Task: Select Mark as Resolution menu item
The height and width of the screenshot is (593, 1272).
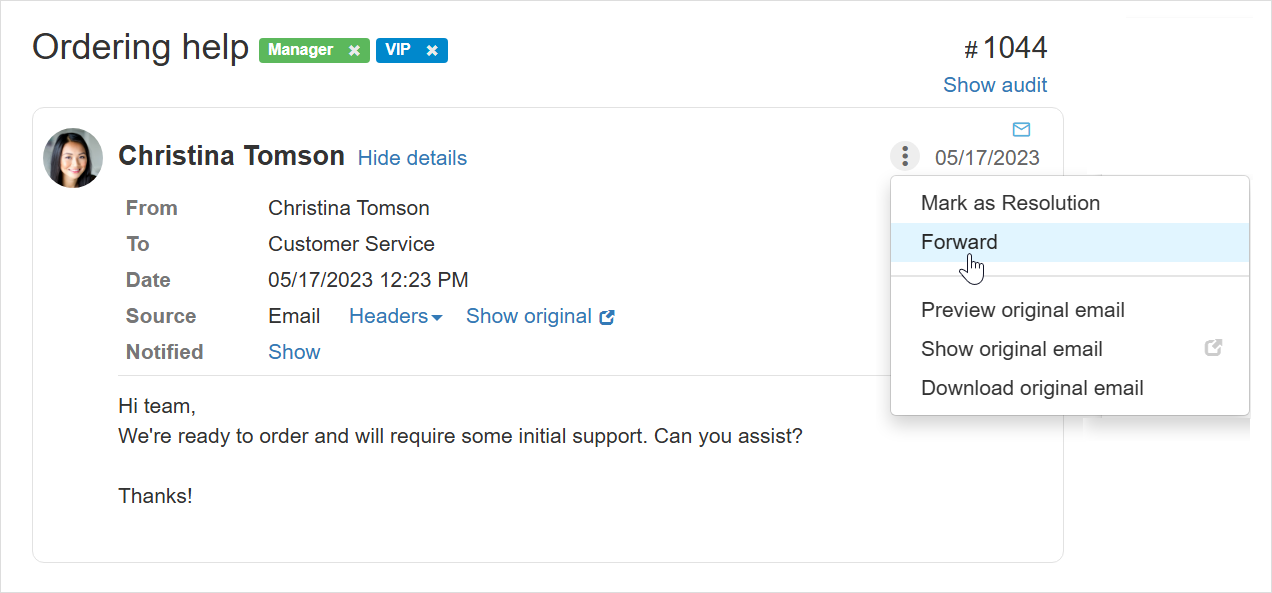Action: [x=1010, y=203]
